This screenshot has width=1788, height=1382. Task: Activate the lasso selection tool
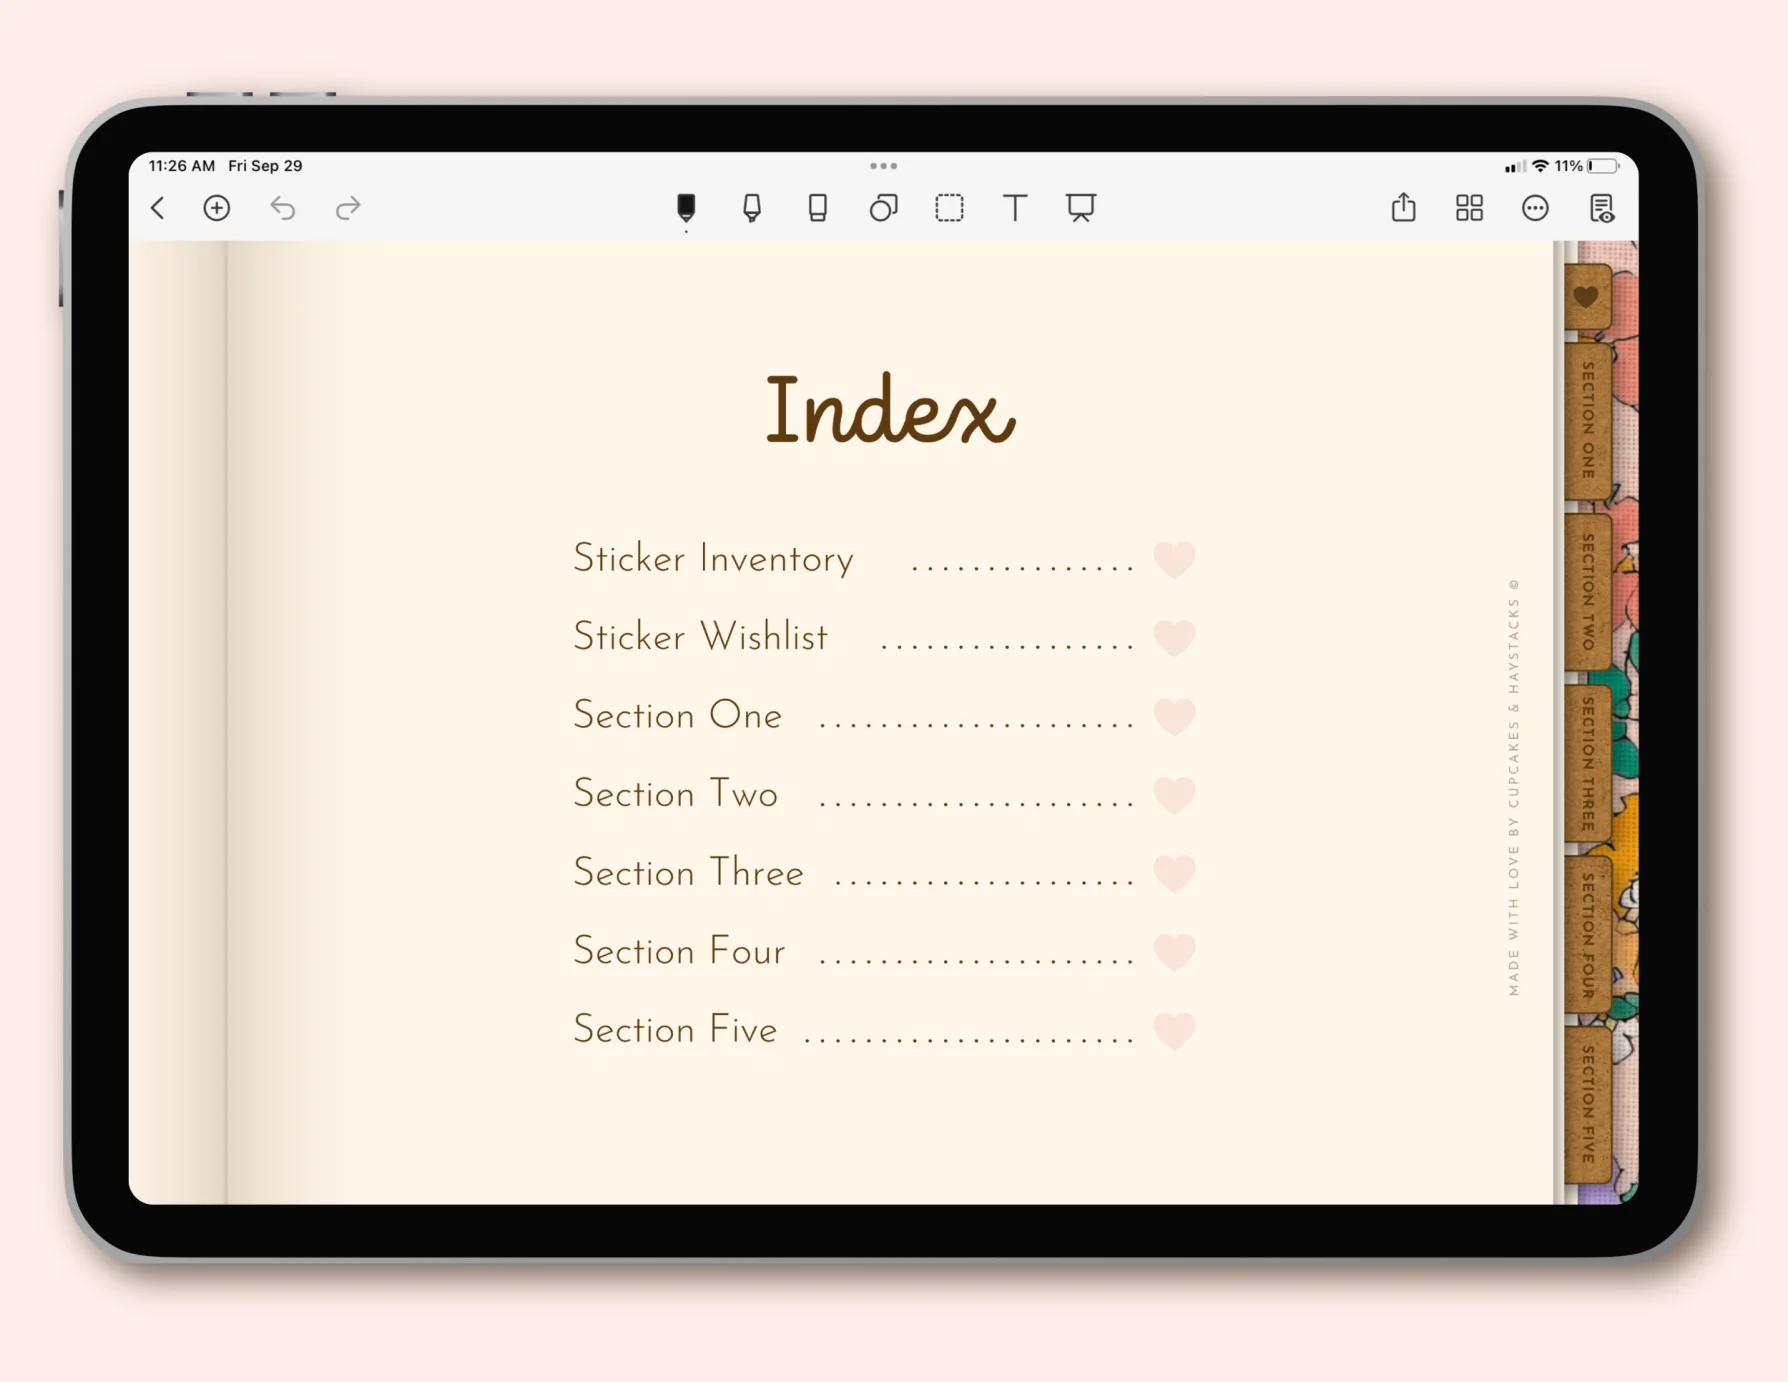(949, 208)
